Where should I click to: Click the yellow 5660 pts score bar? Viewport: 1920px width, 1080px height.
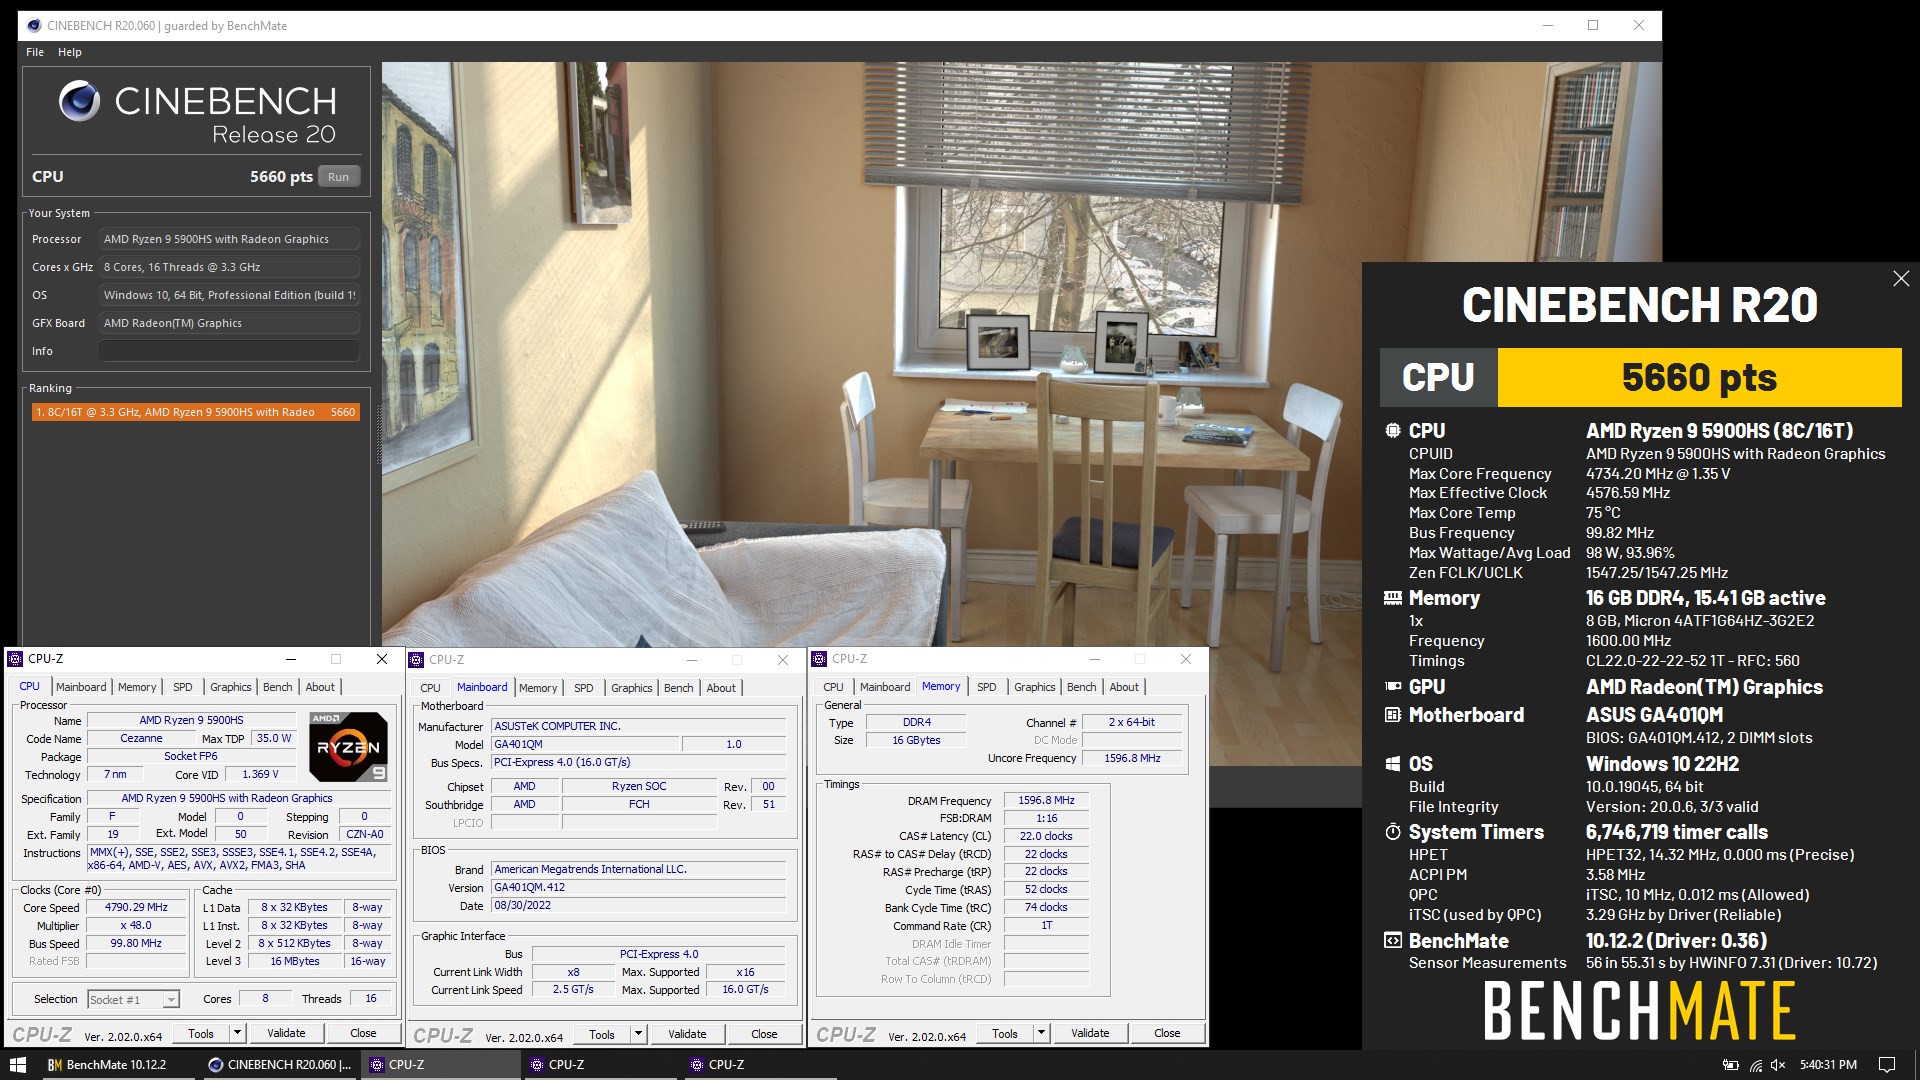click(x=1699, y=378)
